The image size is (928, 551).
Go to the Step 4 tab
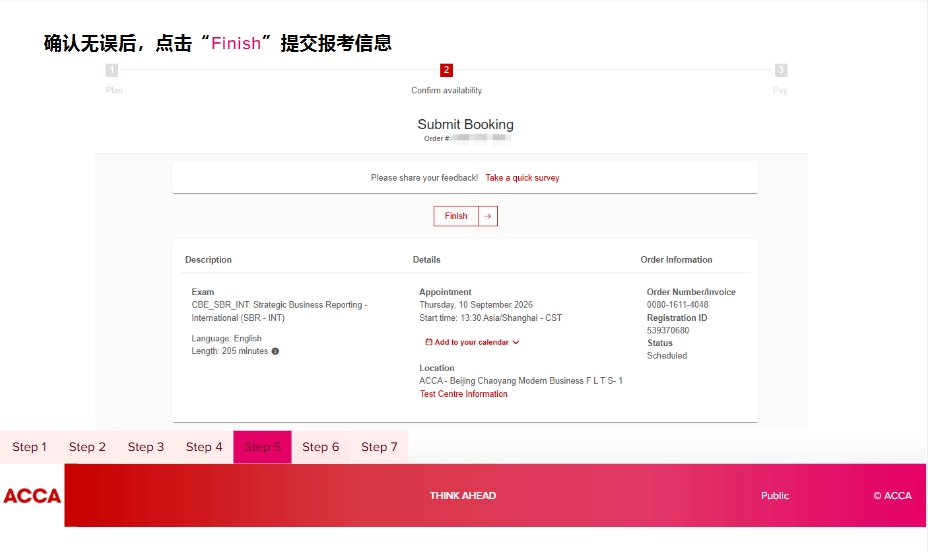204,447
